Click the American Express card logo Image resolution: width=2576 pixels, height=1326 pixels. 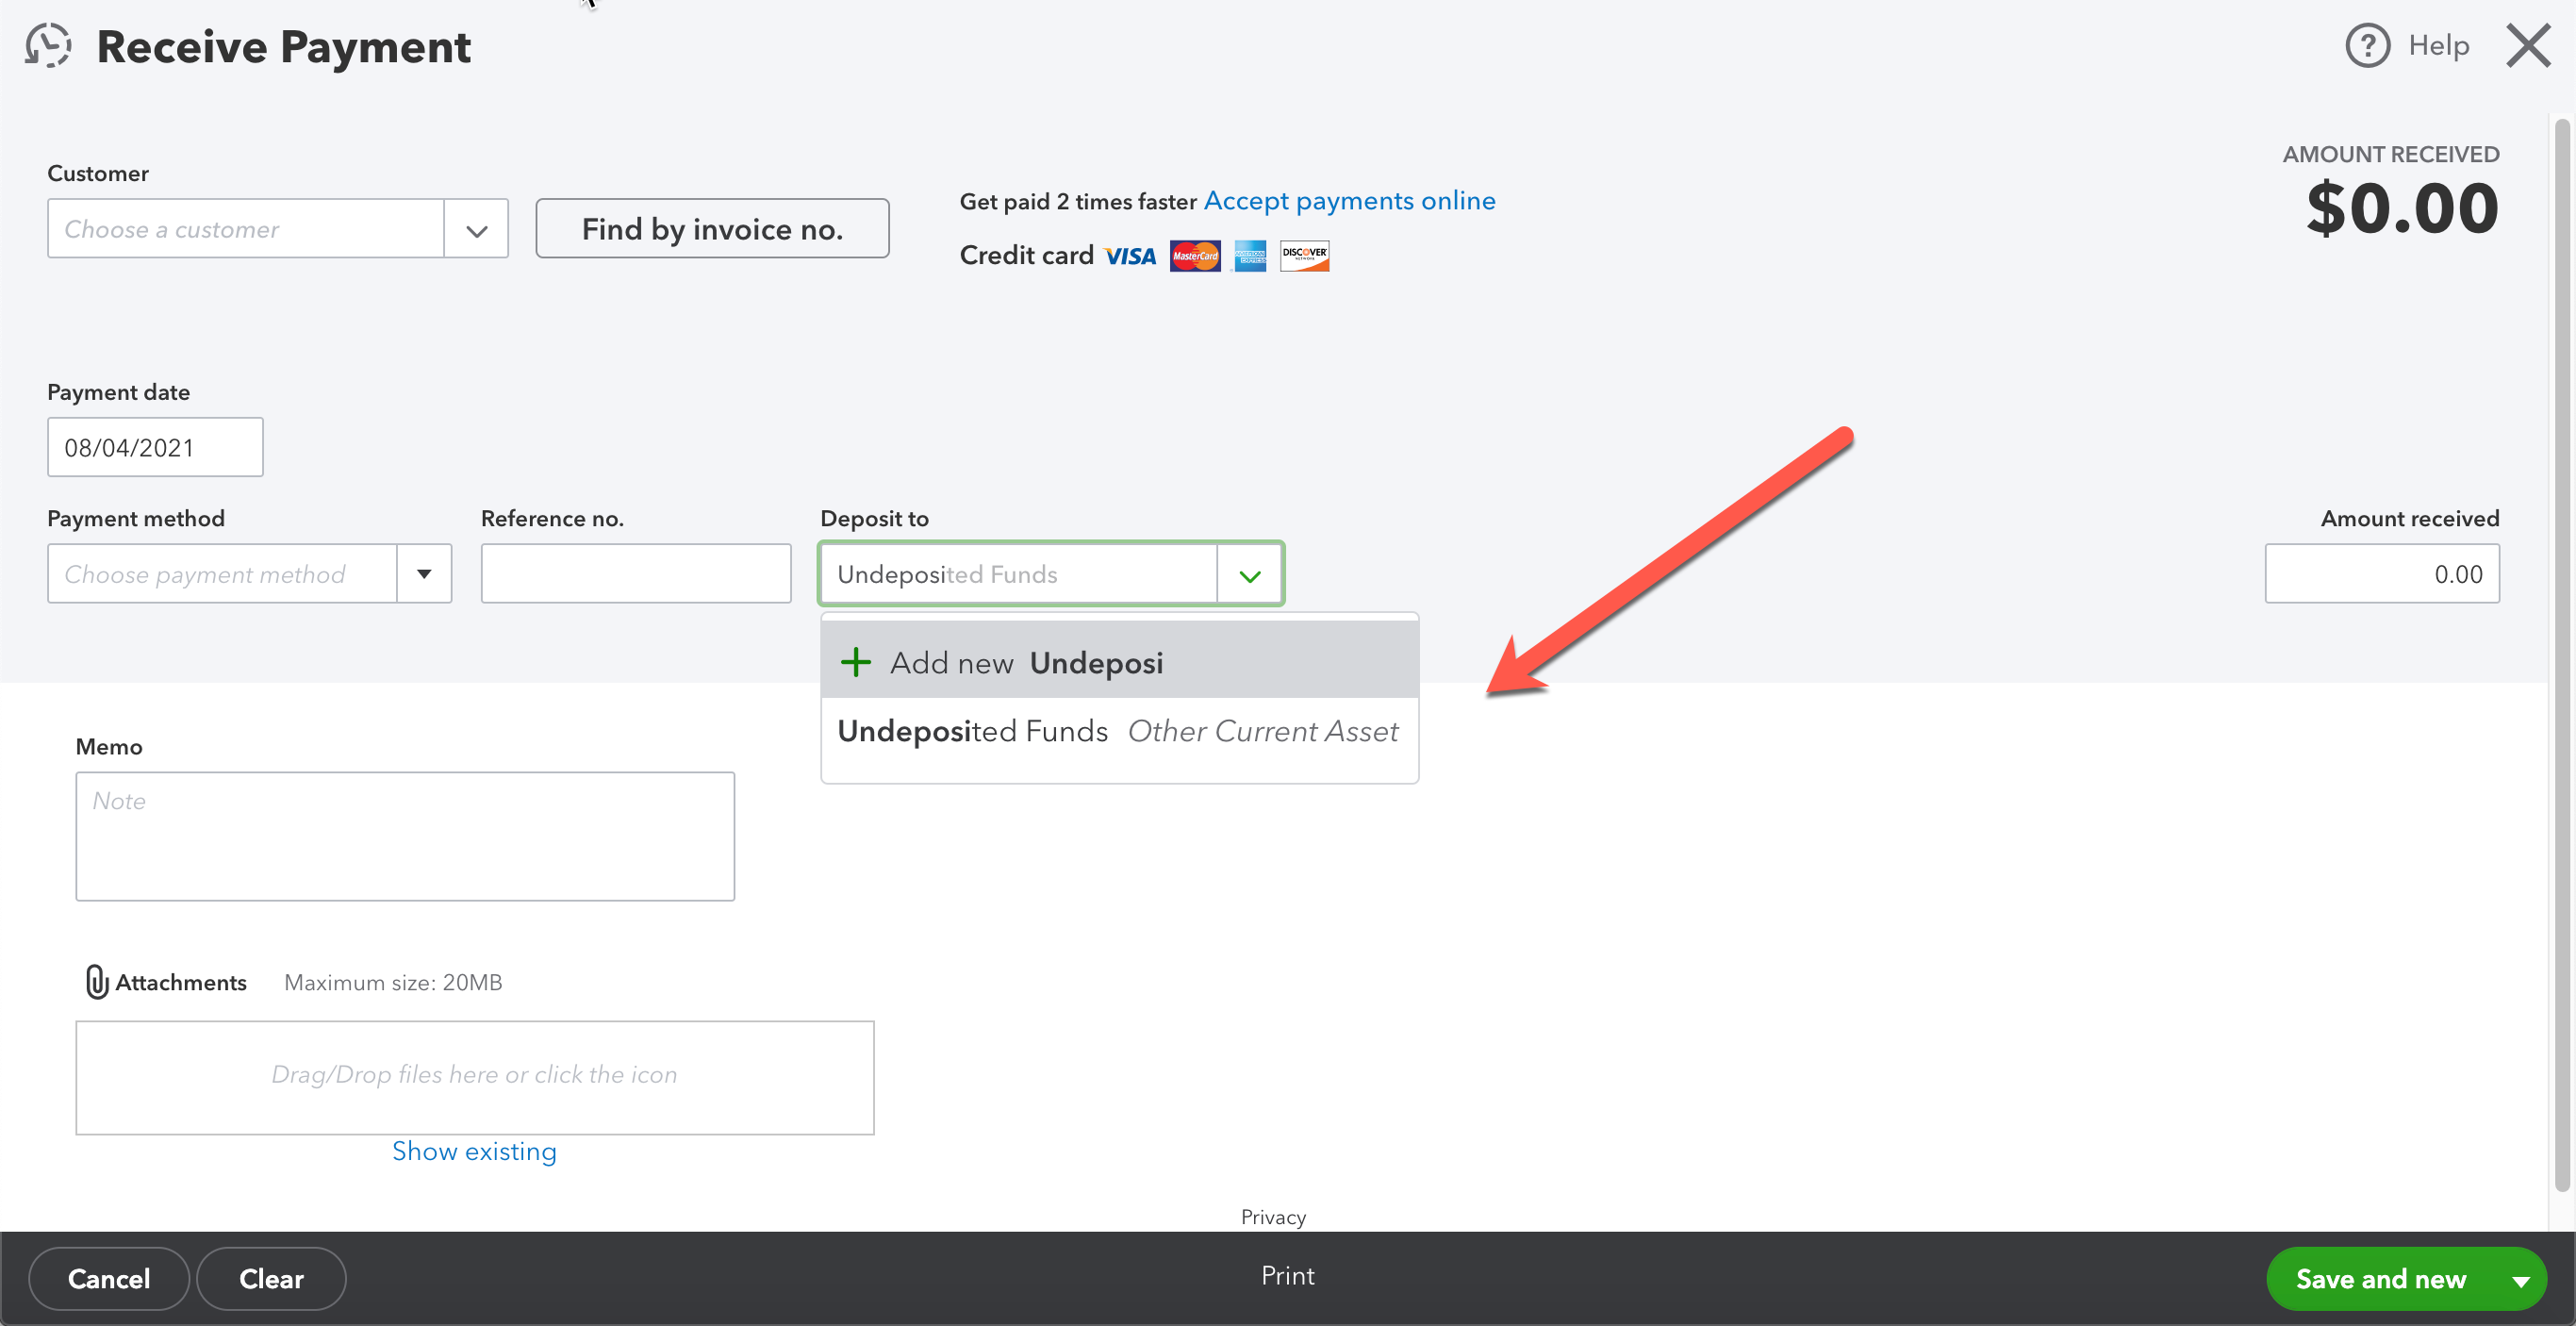(x=1249, y=256)
